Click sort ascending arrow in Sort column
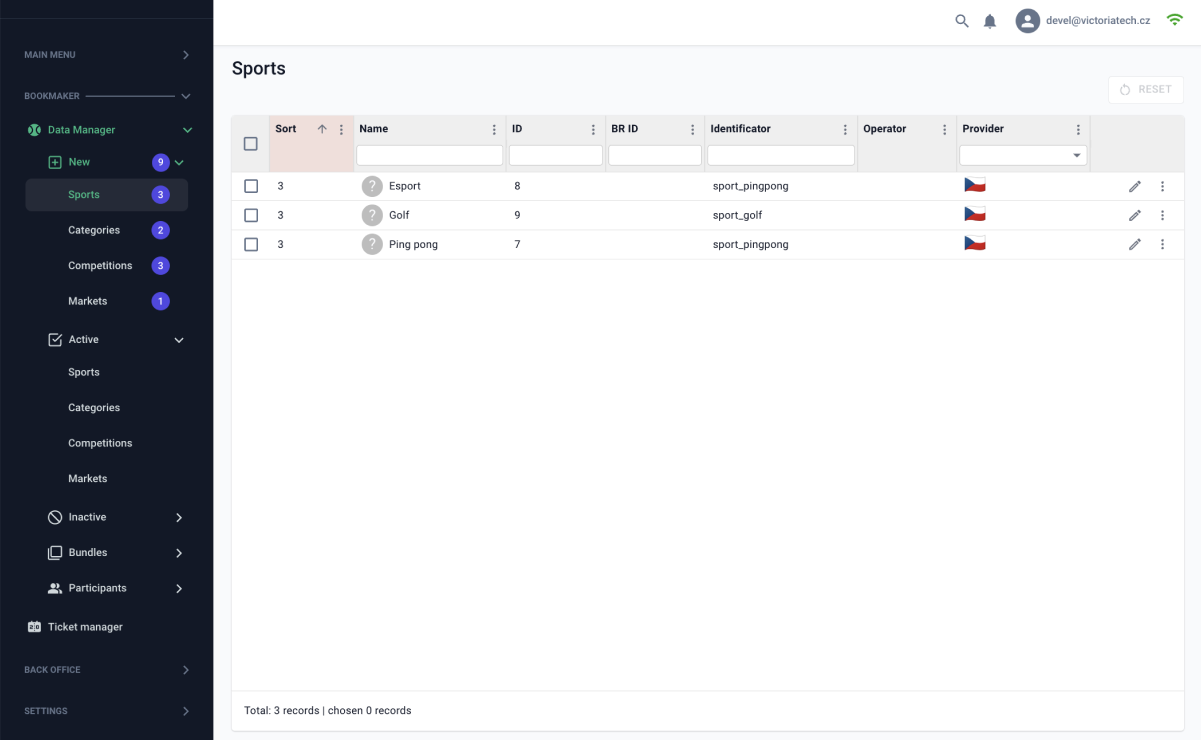Viewport: 1201px width, 740px height. [x=322, y=129]
